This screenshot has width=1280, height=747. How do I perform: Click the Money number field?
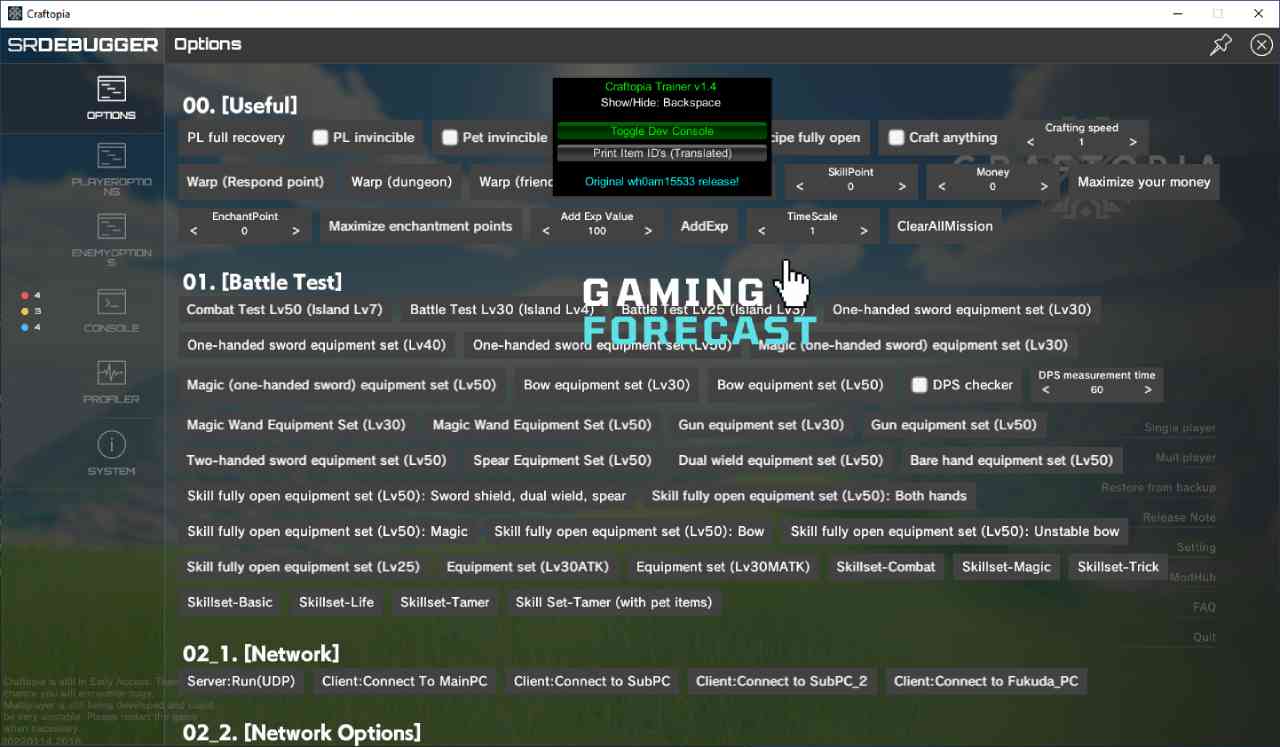tap(993, 187)
